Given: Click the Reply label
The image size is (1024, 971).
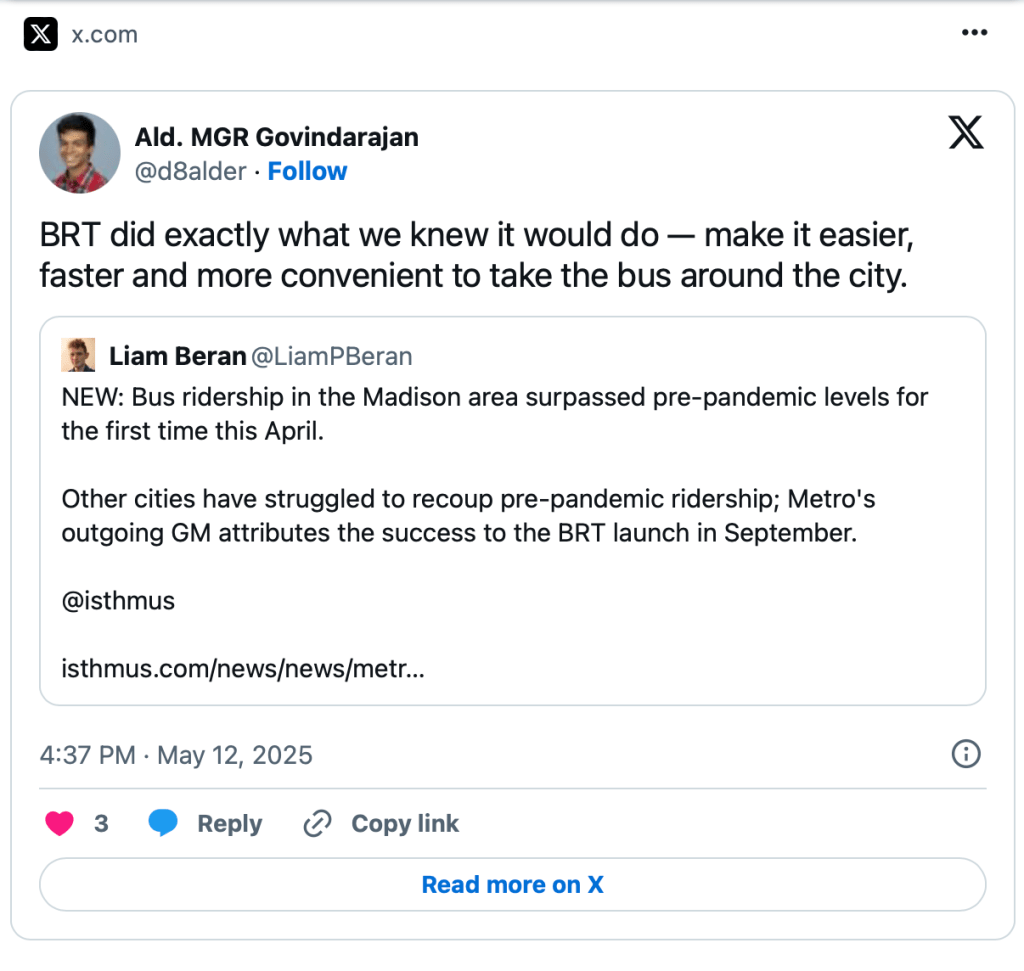Looking at the screenshot, I should tap(229, 824).
